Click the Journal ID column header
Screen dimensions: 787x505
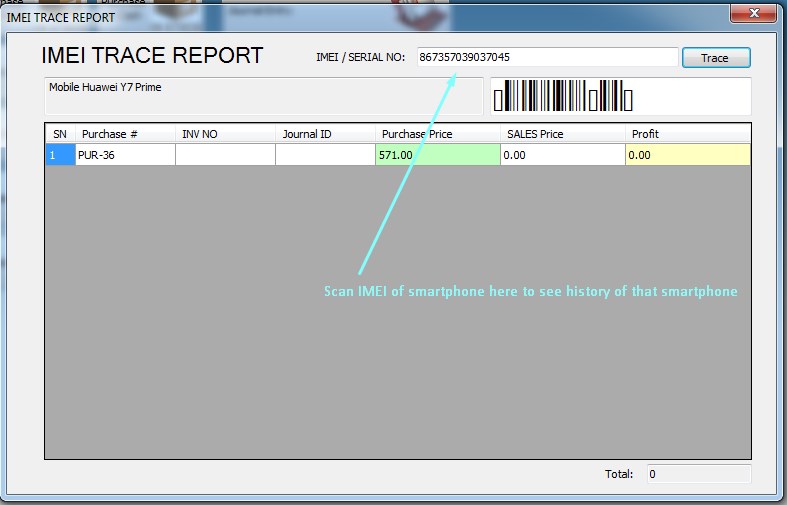[325, 134]
